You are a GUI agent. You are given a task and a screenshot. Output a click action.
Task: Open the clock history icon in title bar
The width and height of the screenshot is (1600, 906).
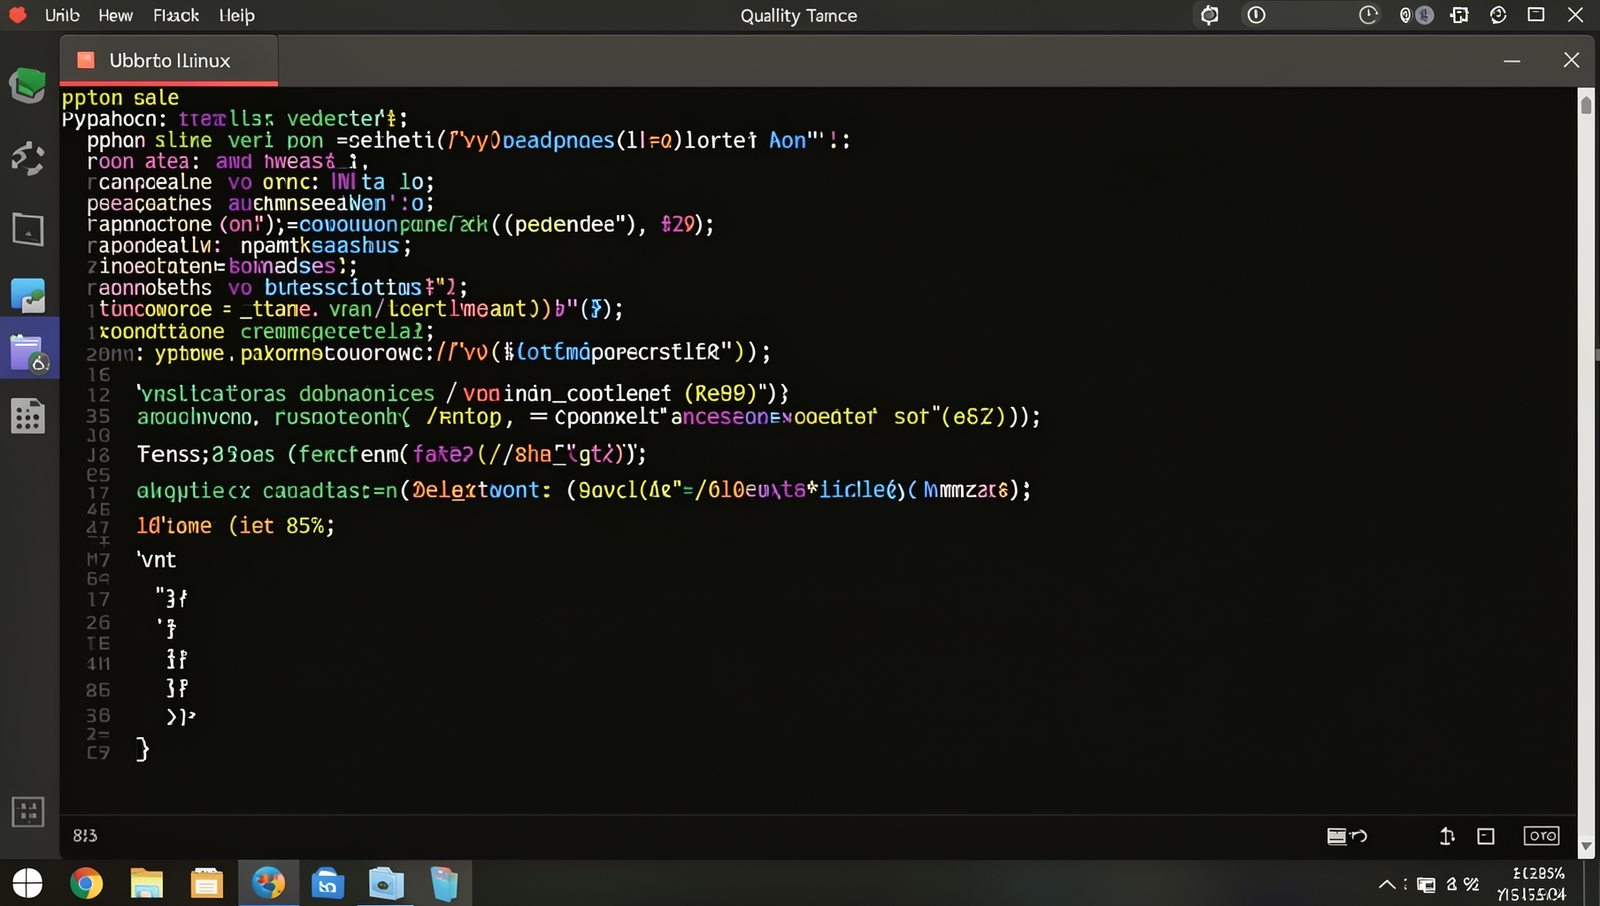click(1368, 15)
